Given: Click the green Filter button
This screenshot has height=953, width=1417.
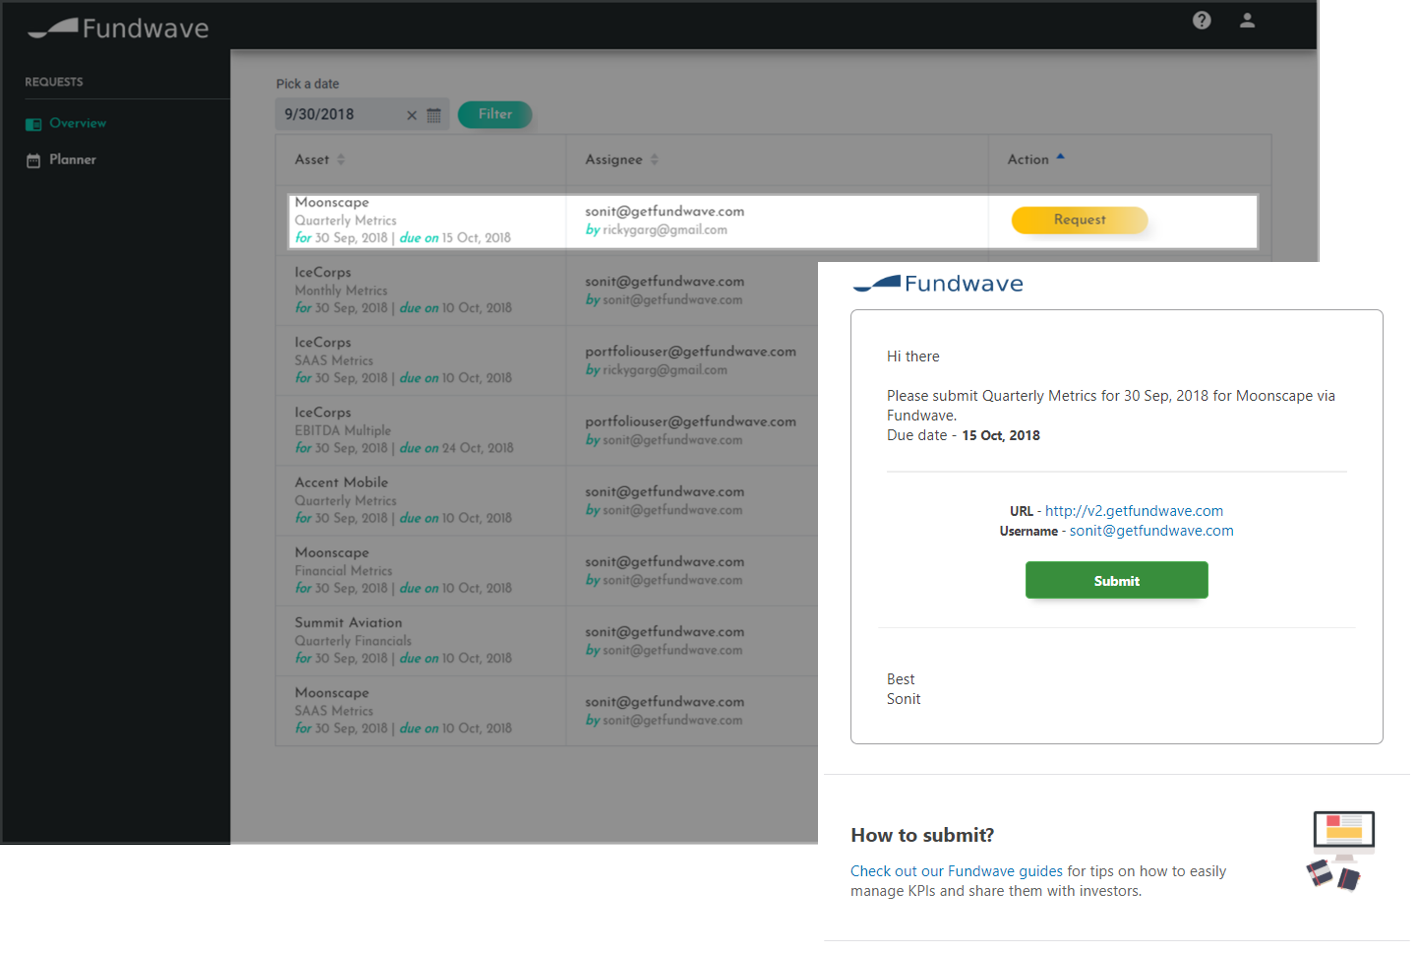Looking at the screenshot, I should pos(495,114).
